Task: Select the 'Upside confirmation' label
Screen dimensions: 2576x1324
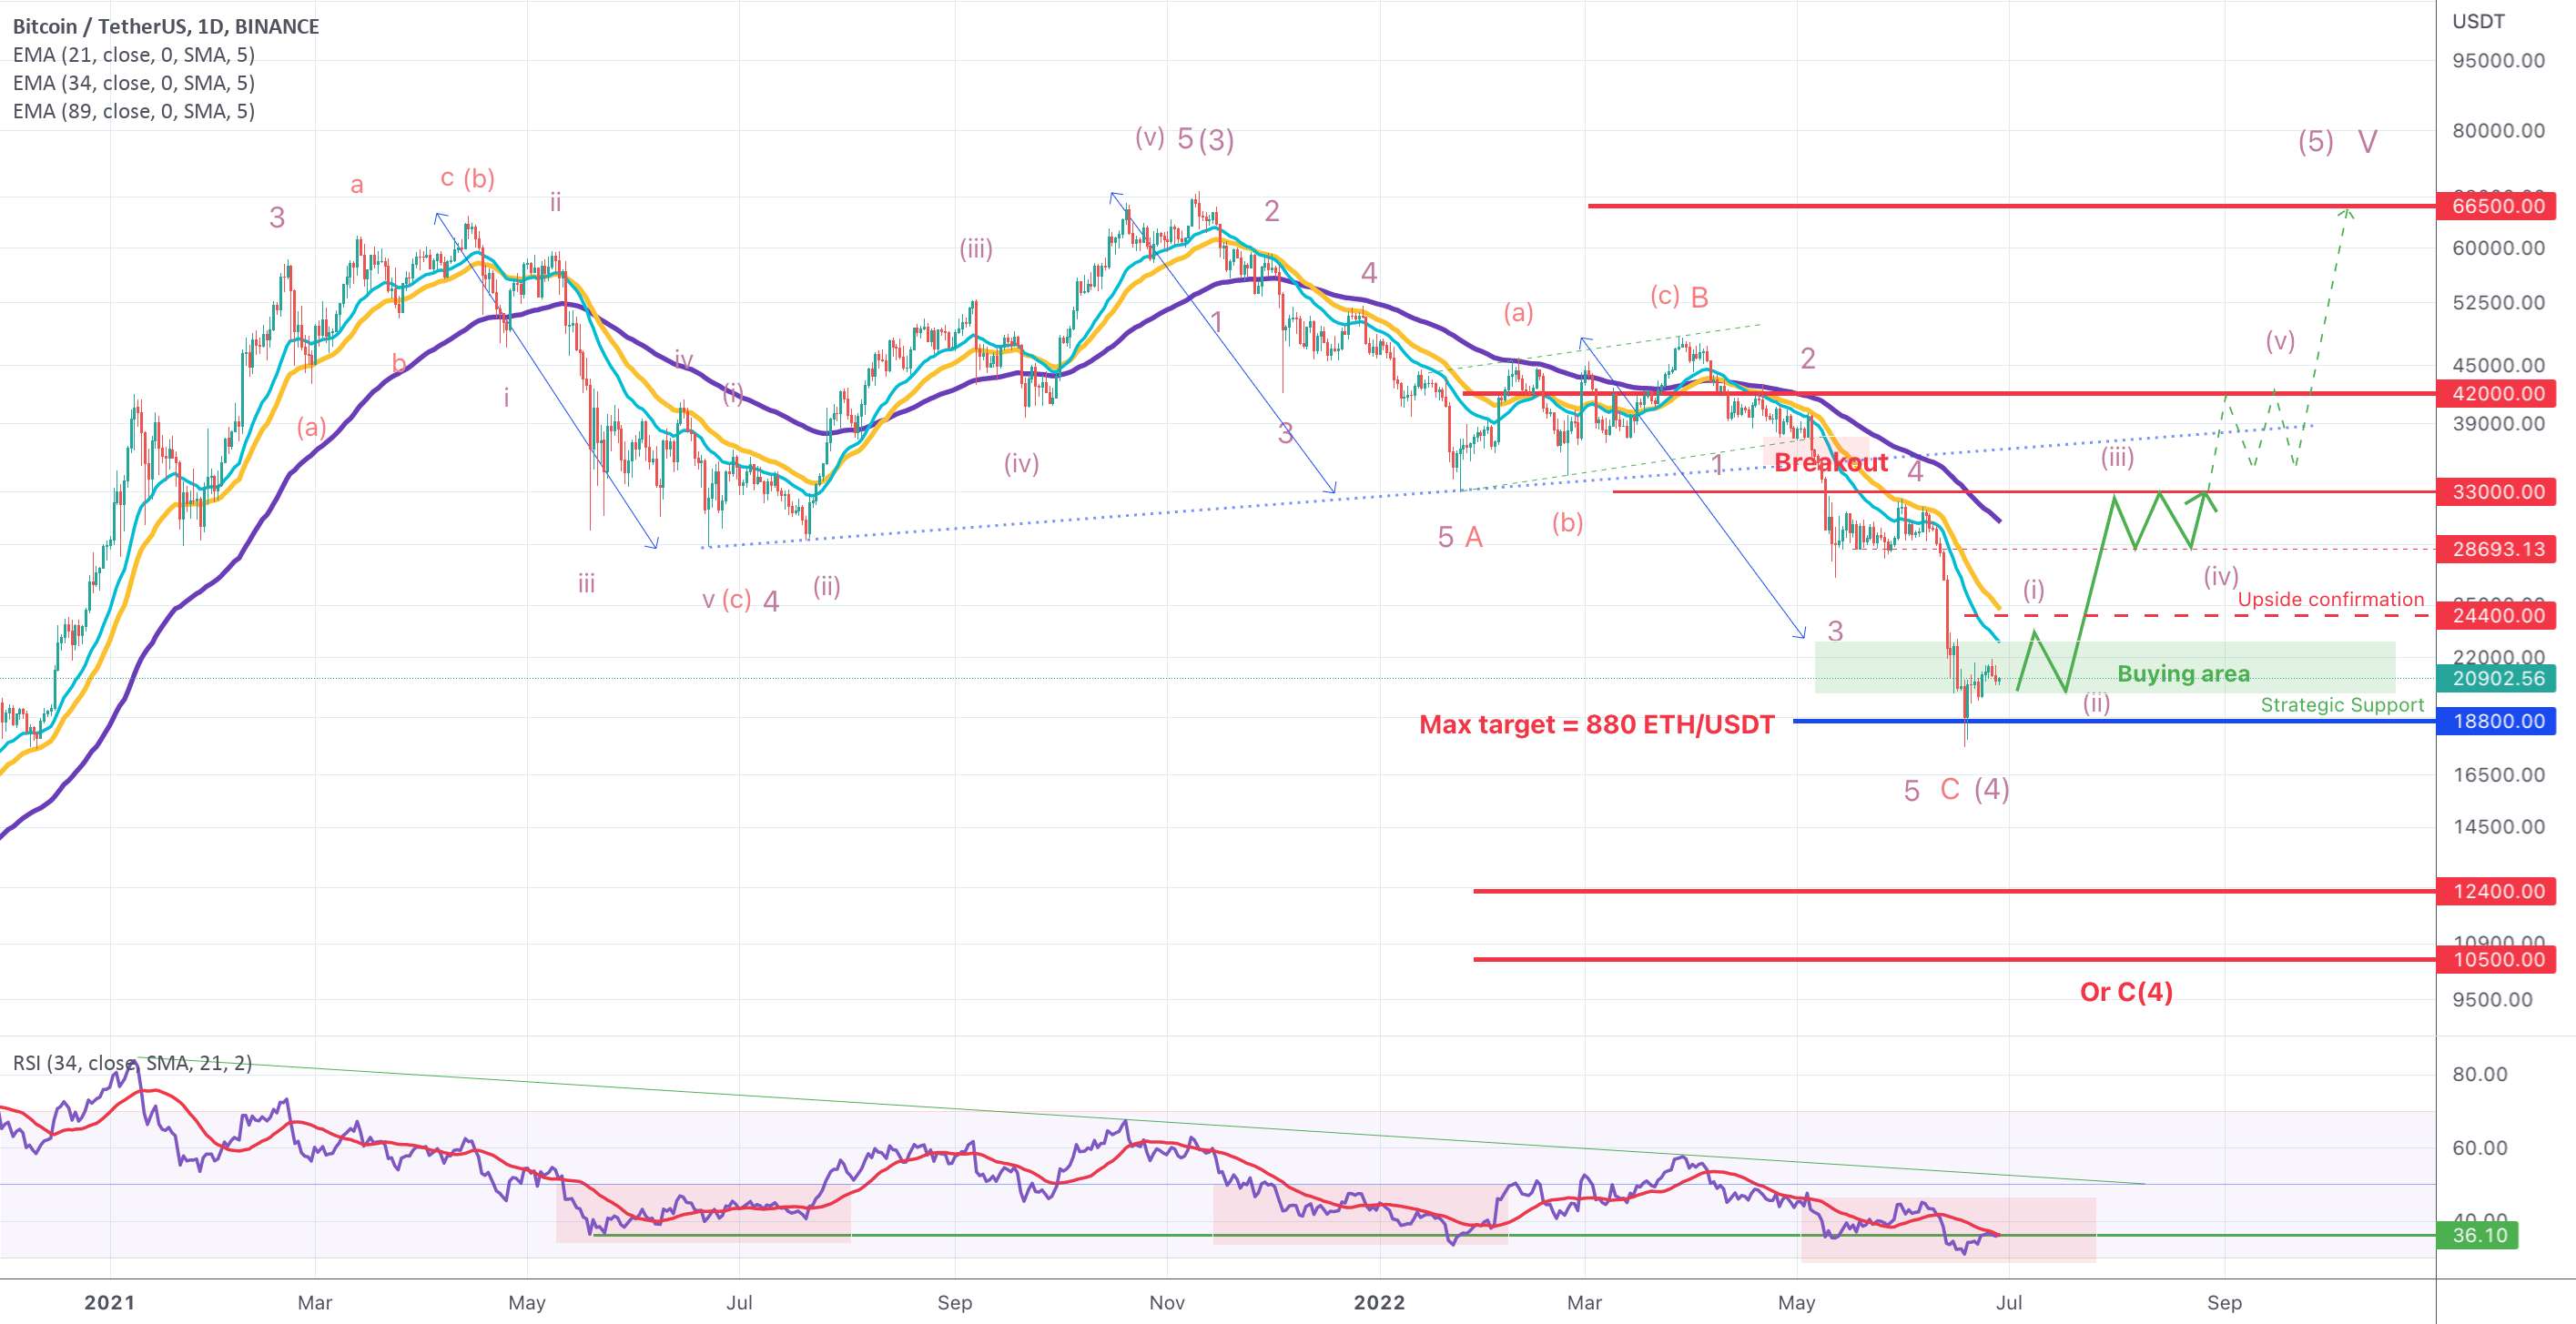Action: pyautogui.click(x=2330, y=599)
